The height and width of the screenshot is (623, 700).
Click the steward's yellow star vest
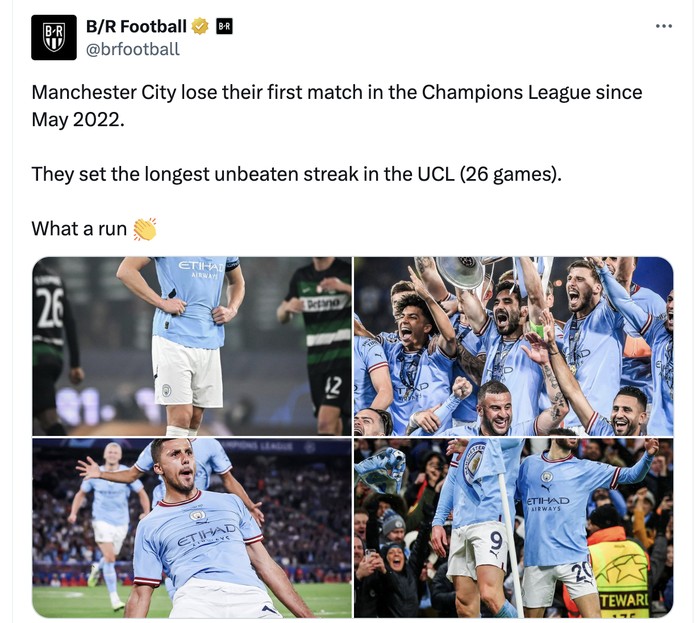pyautogui.click(x=618, y=573)
